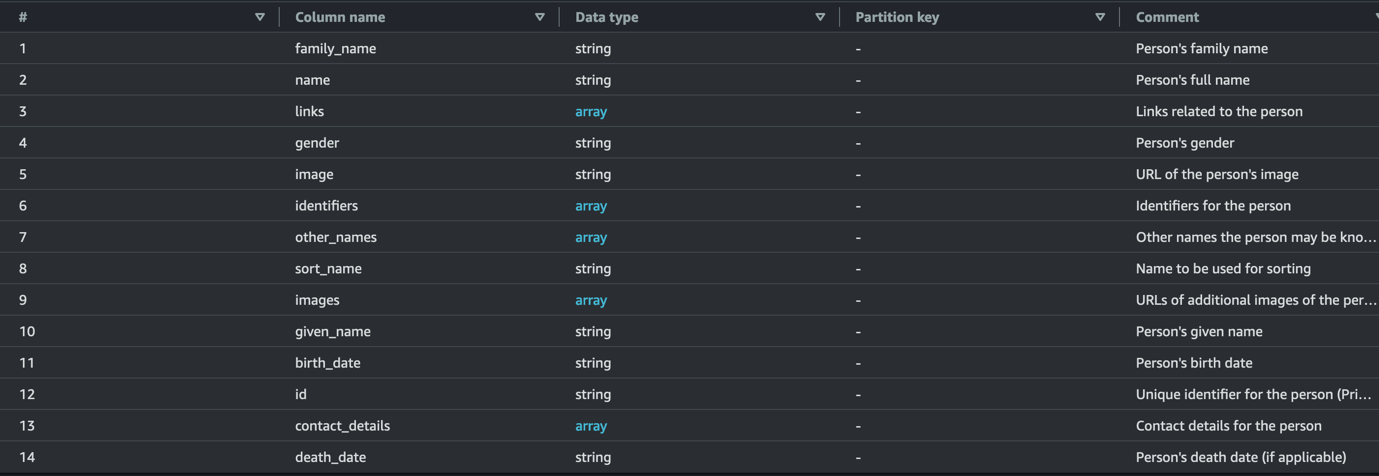
Task: Open the other_names array type link
Action: click(591, 237)
